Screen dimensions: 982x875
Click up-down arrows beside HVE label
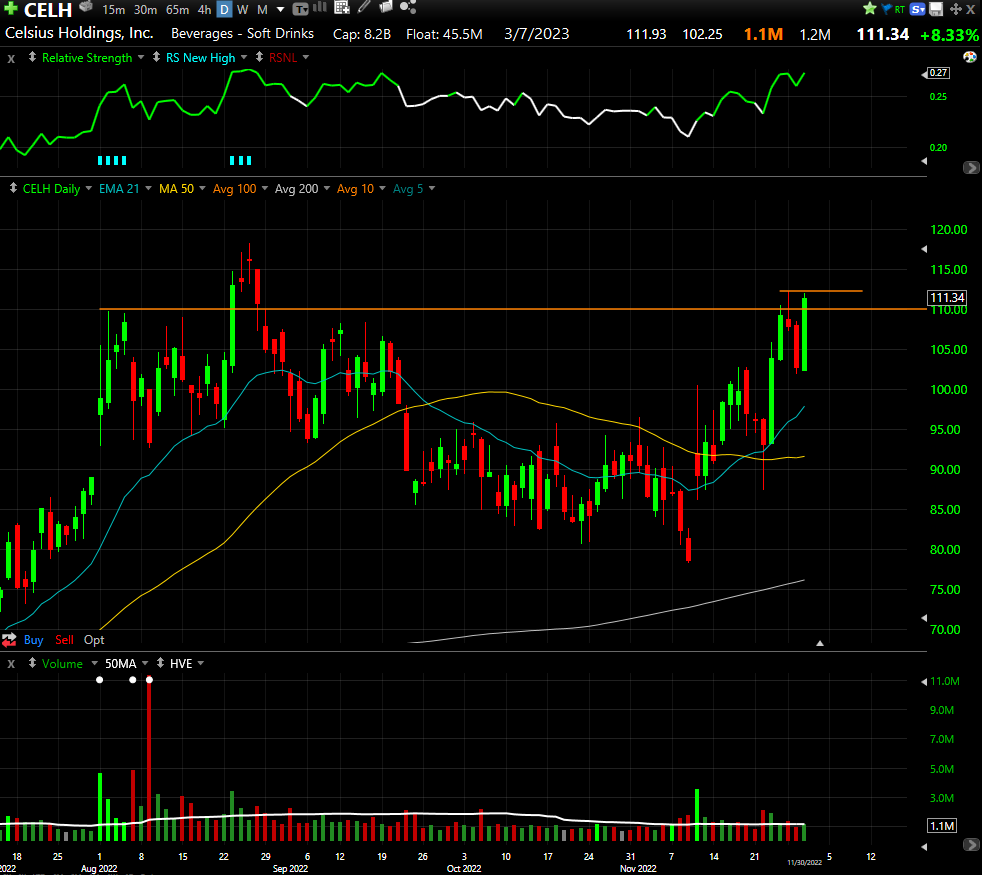(x=160, y=663)
